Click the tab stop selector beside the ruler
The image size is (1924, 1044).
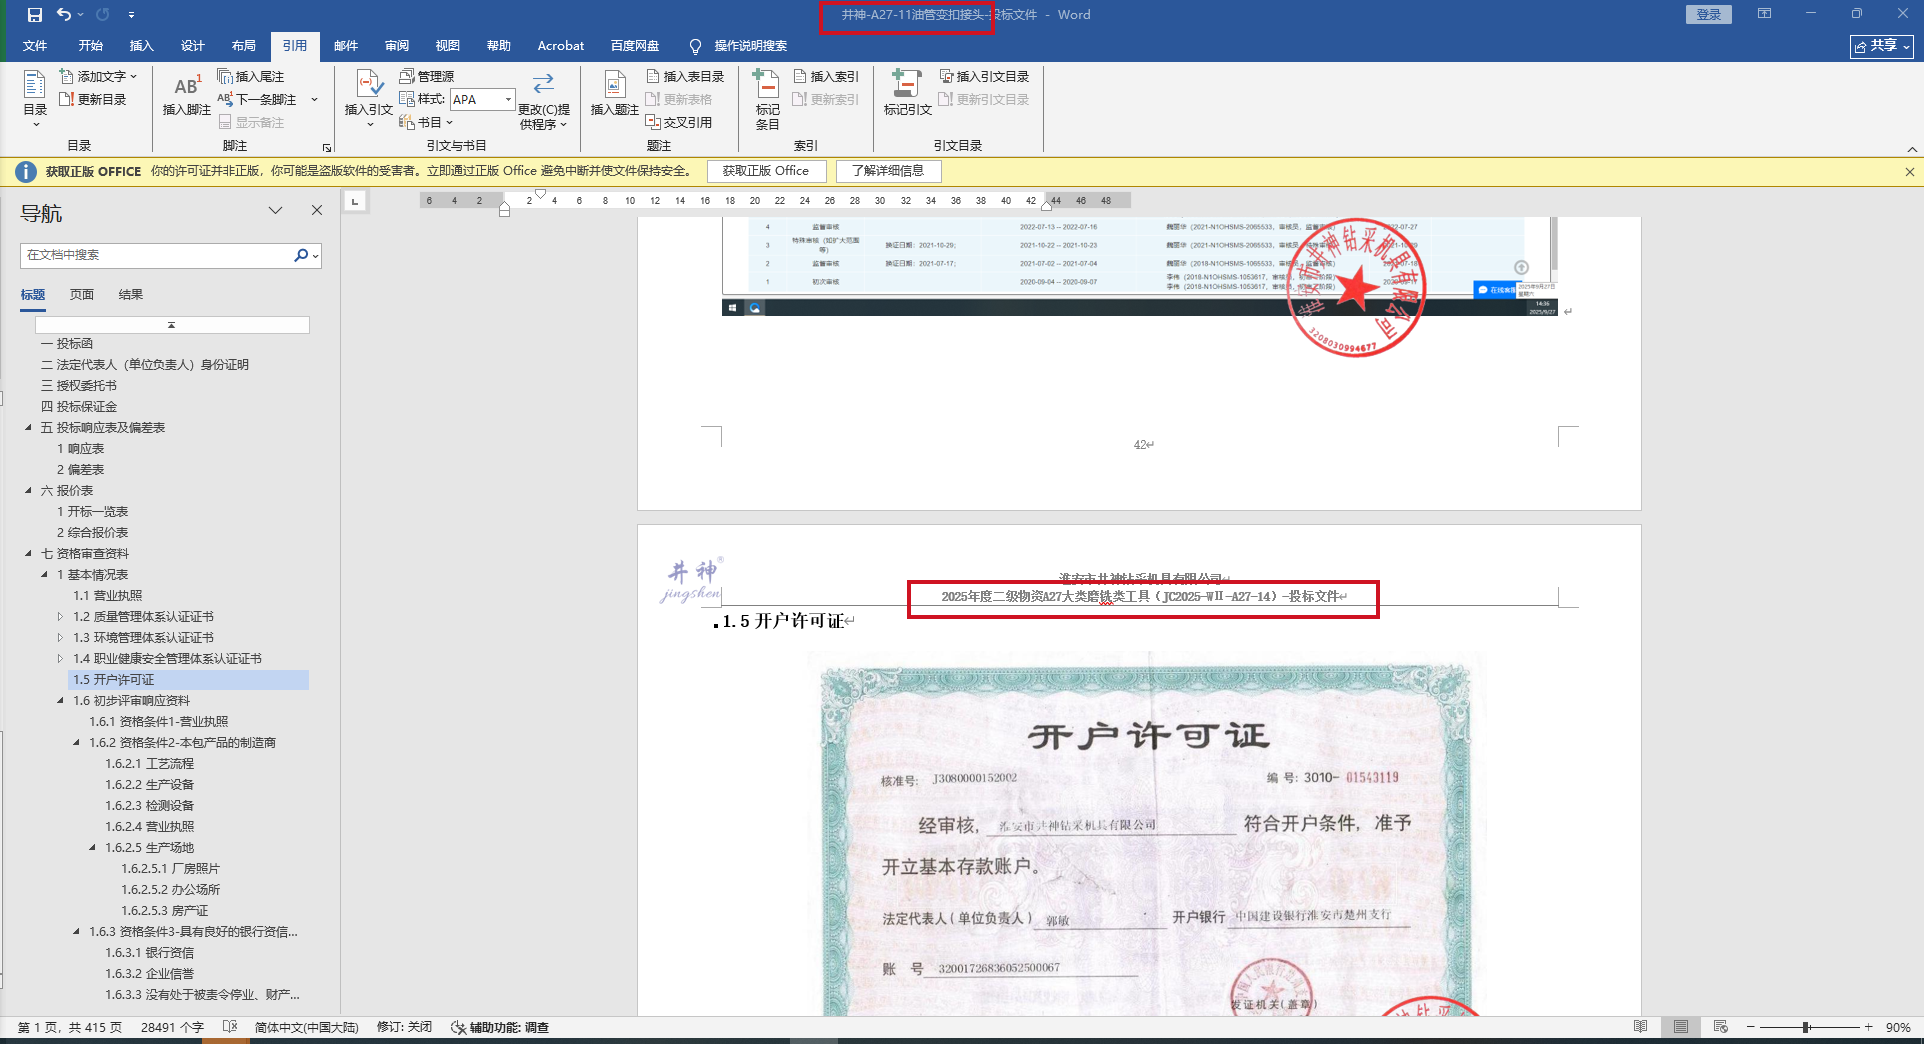355,201
